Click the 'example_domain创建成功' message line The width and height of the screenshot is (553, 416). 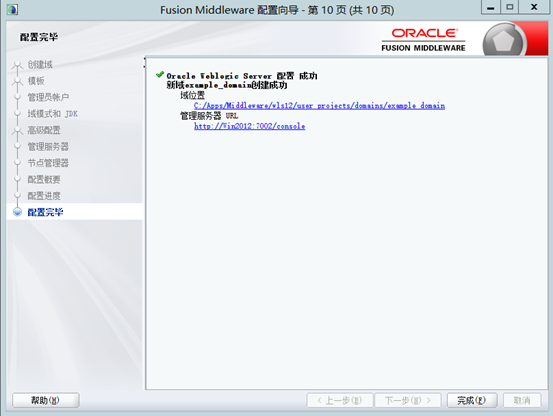pyautogui.click(x=227, y=85)
